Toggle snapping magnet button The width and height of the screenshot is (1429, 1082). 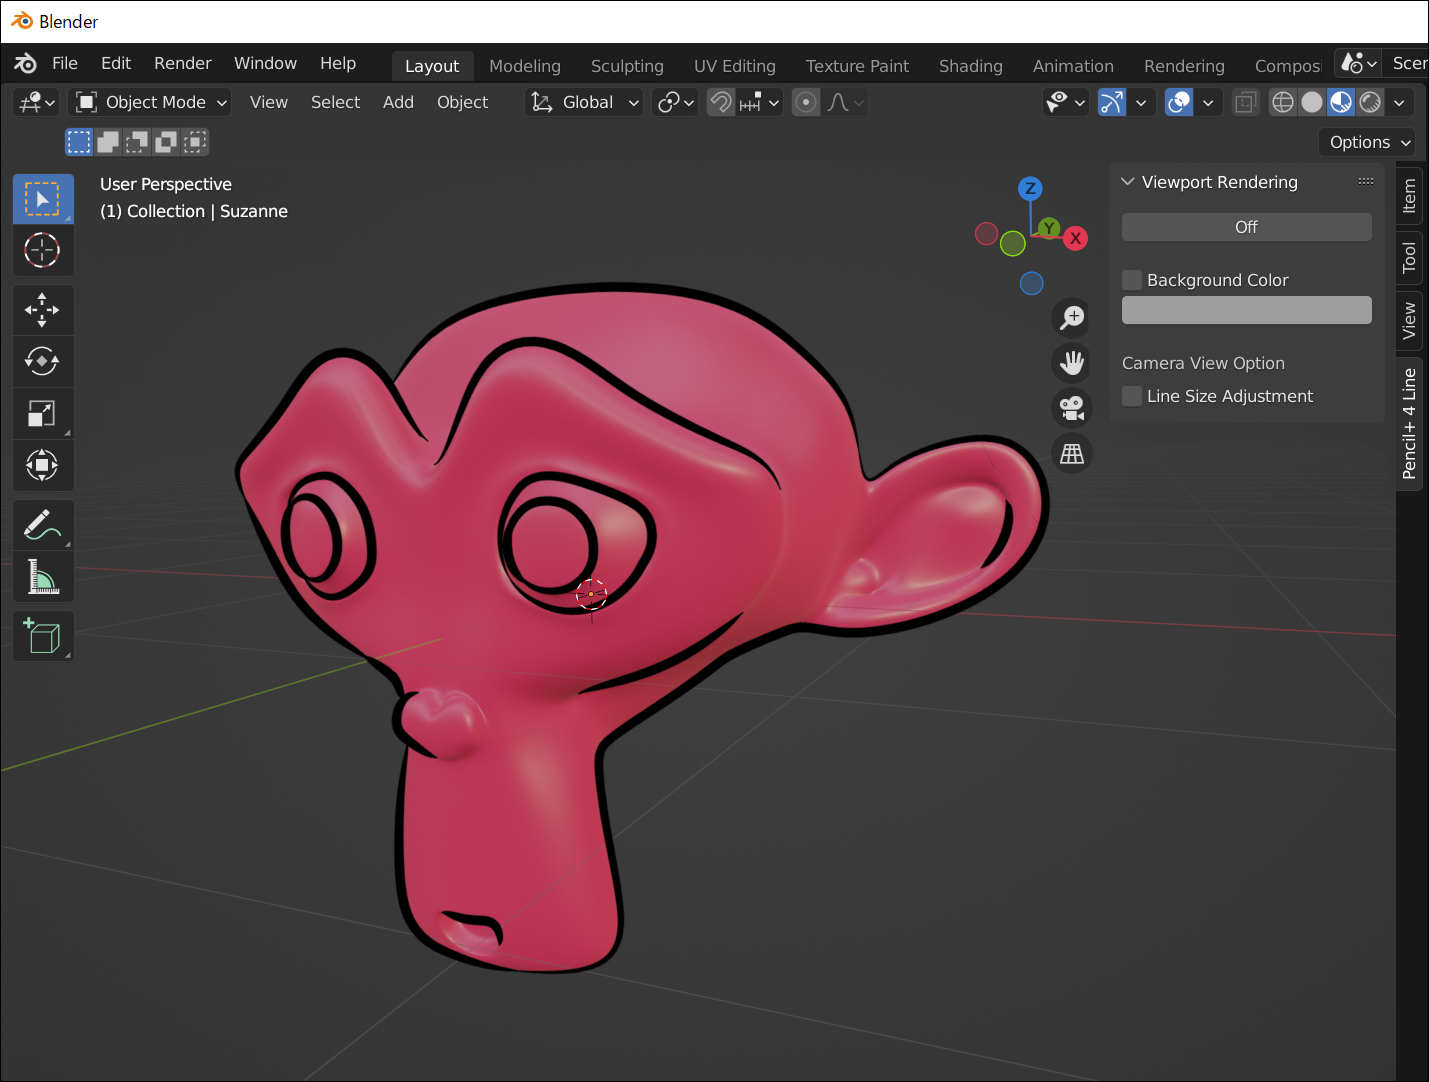pos(721,102)
